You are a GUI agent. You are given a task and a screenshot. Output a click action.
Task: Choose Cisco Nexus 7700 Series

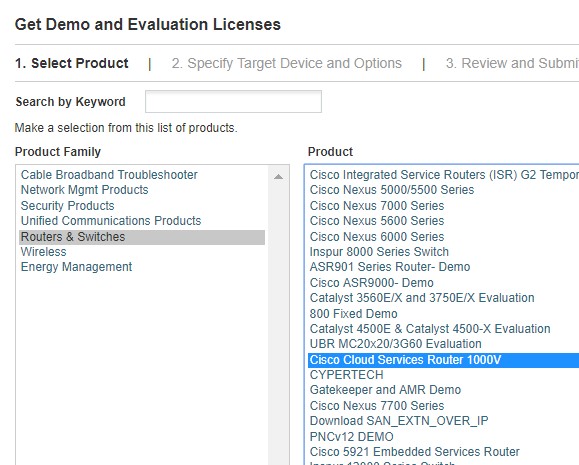[x=377, y=406]
